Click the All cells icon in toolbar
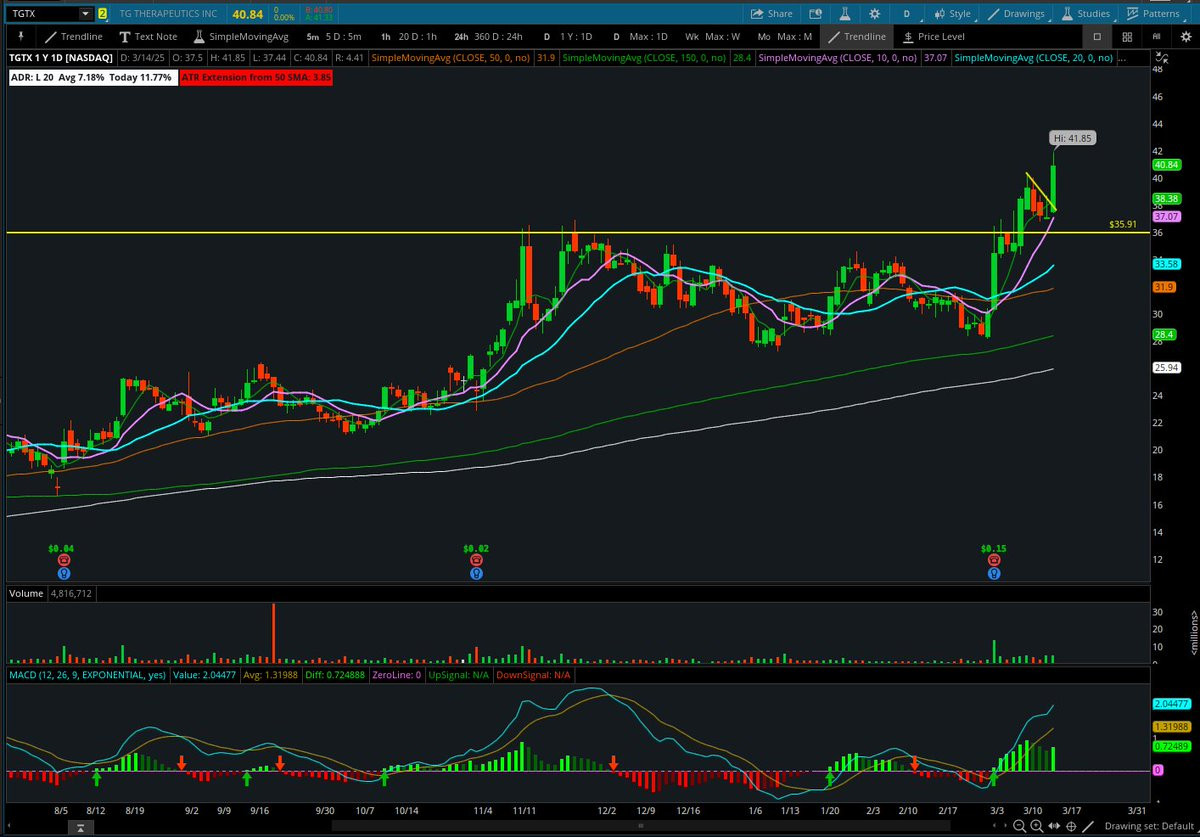The image size is (1200, 837). tap(1157, 36)
